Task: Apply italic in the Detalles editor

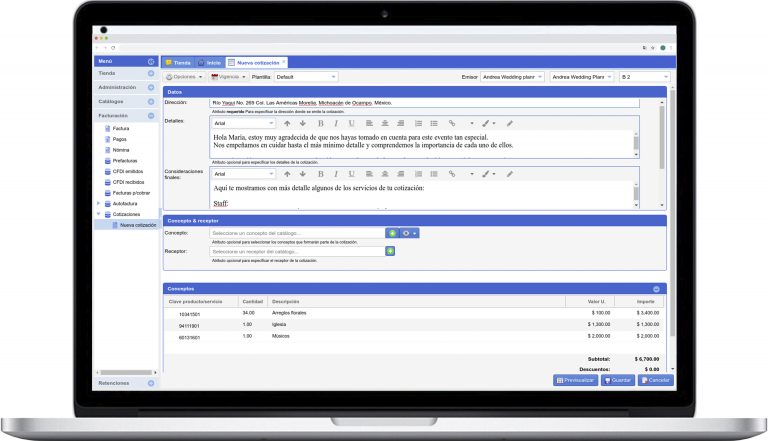Action: 335,123
